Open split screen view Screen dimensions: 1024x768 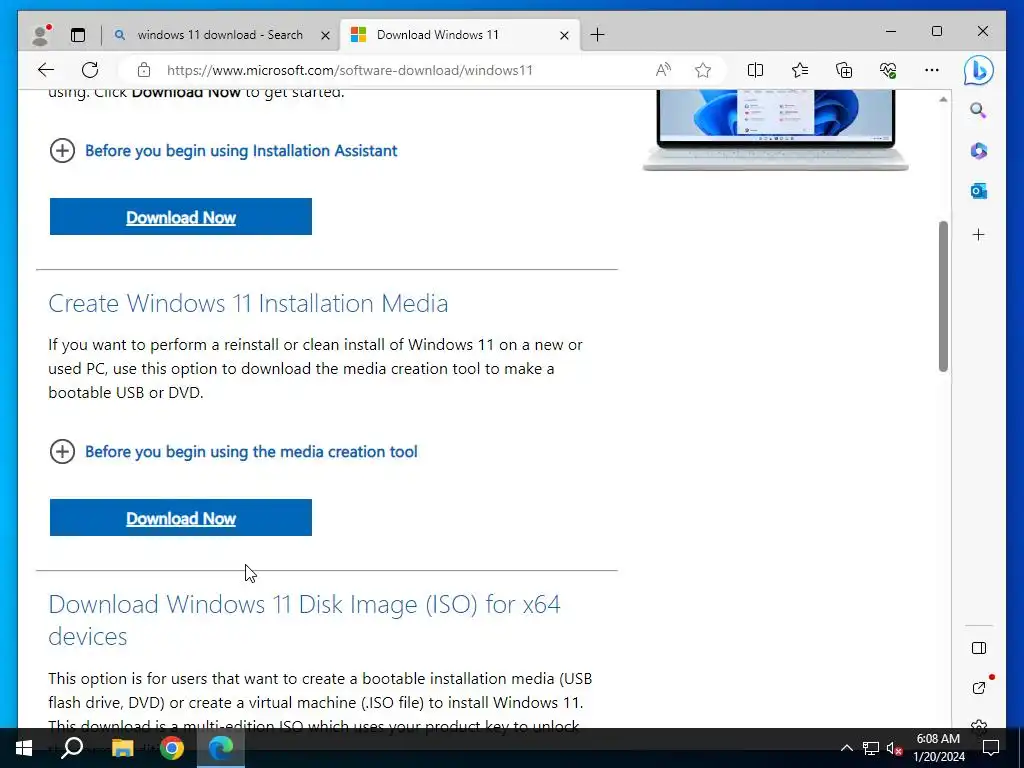click(756, 70)
